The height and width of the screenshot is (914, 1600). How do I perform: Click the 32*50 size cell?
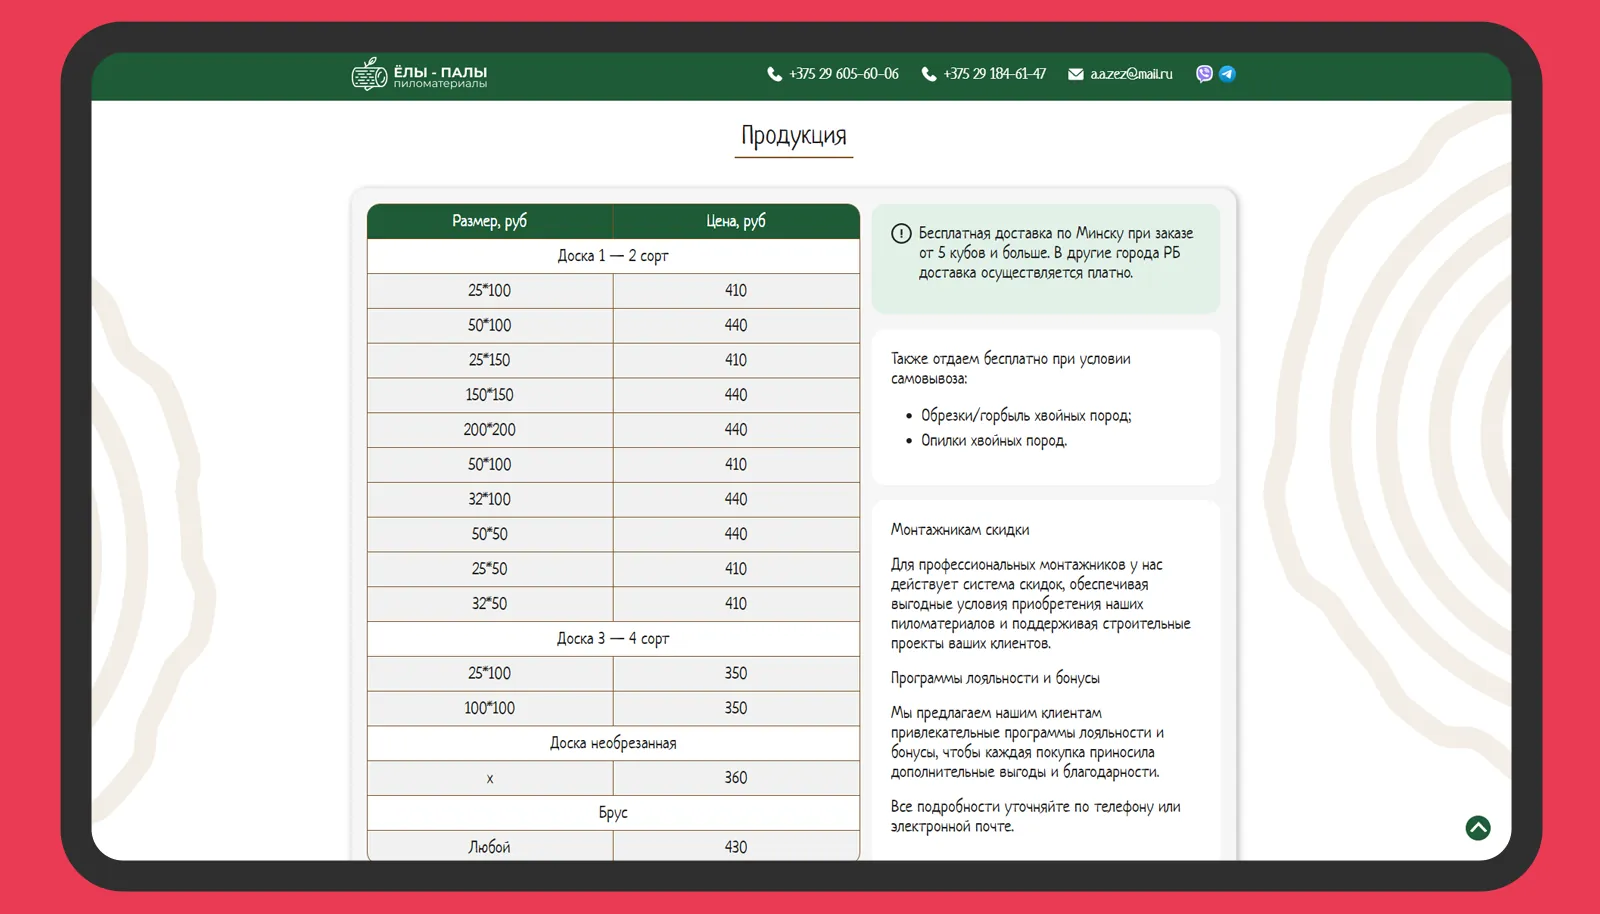click(490, 604)
